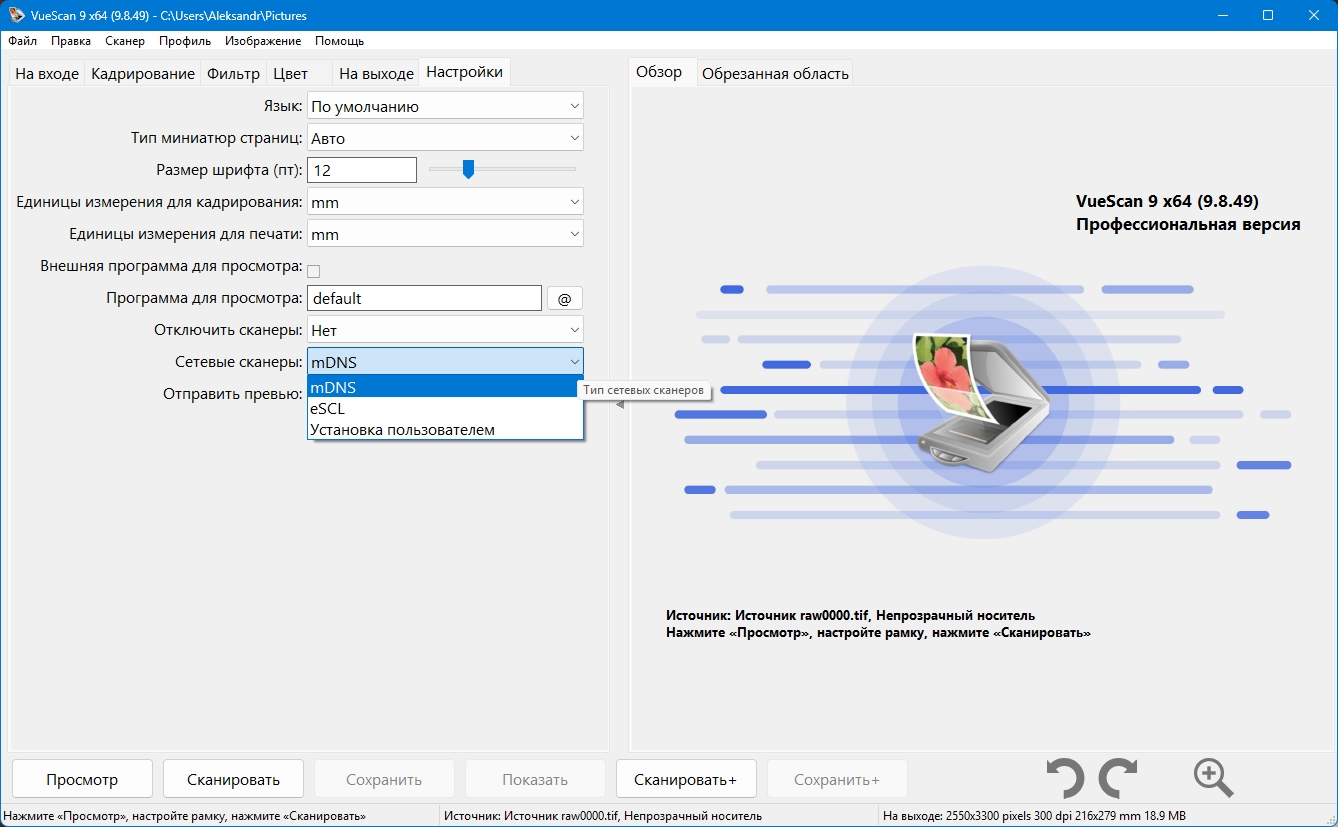
Task: Click the Отправить превью label
Action: pos(233,393)
